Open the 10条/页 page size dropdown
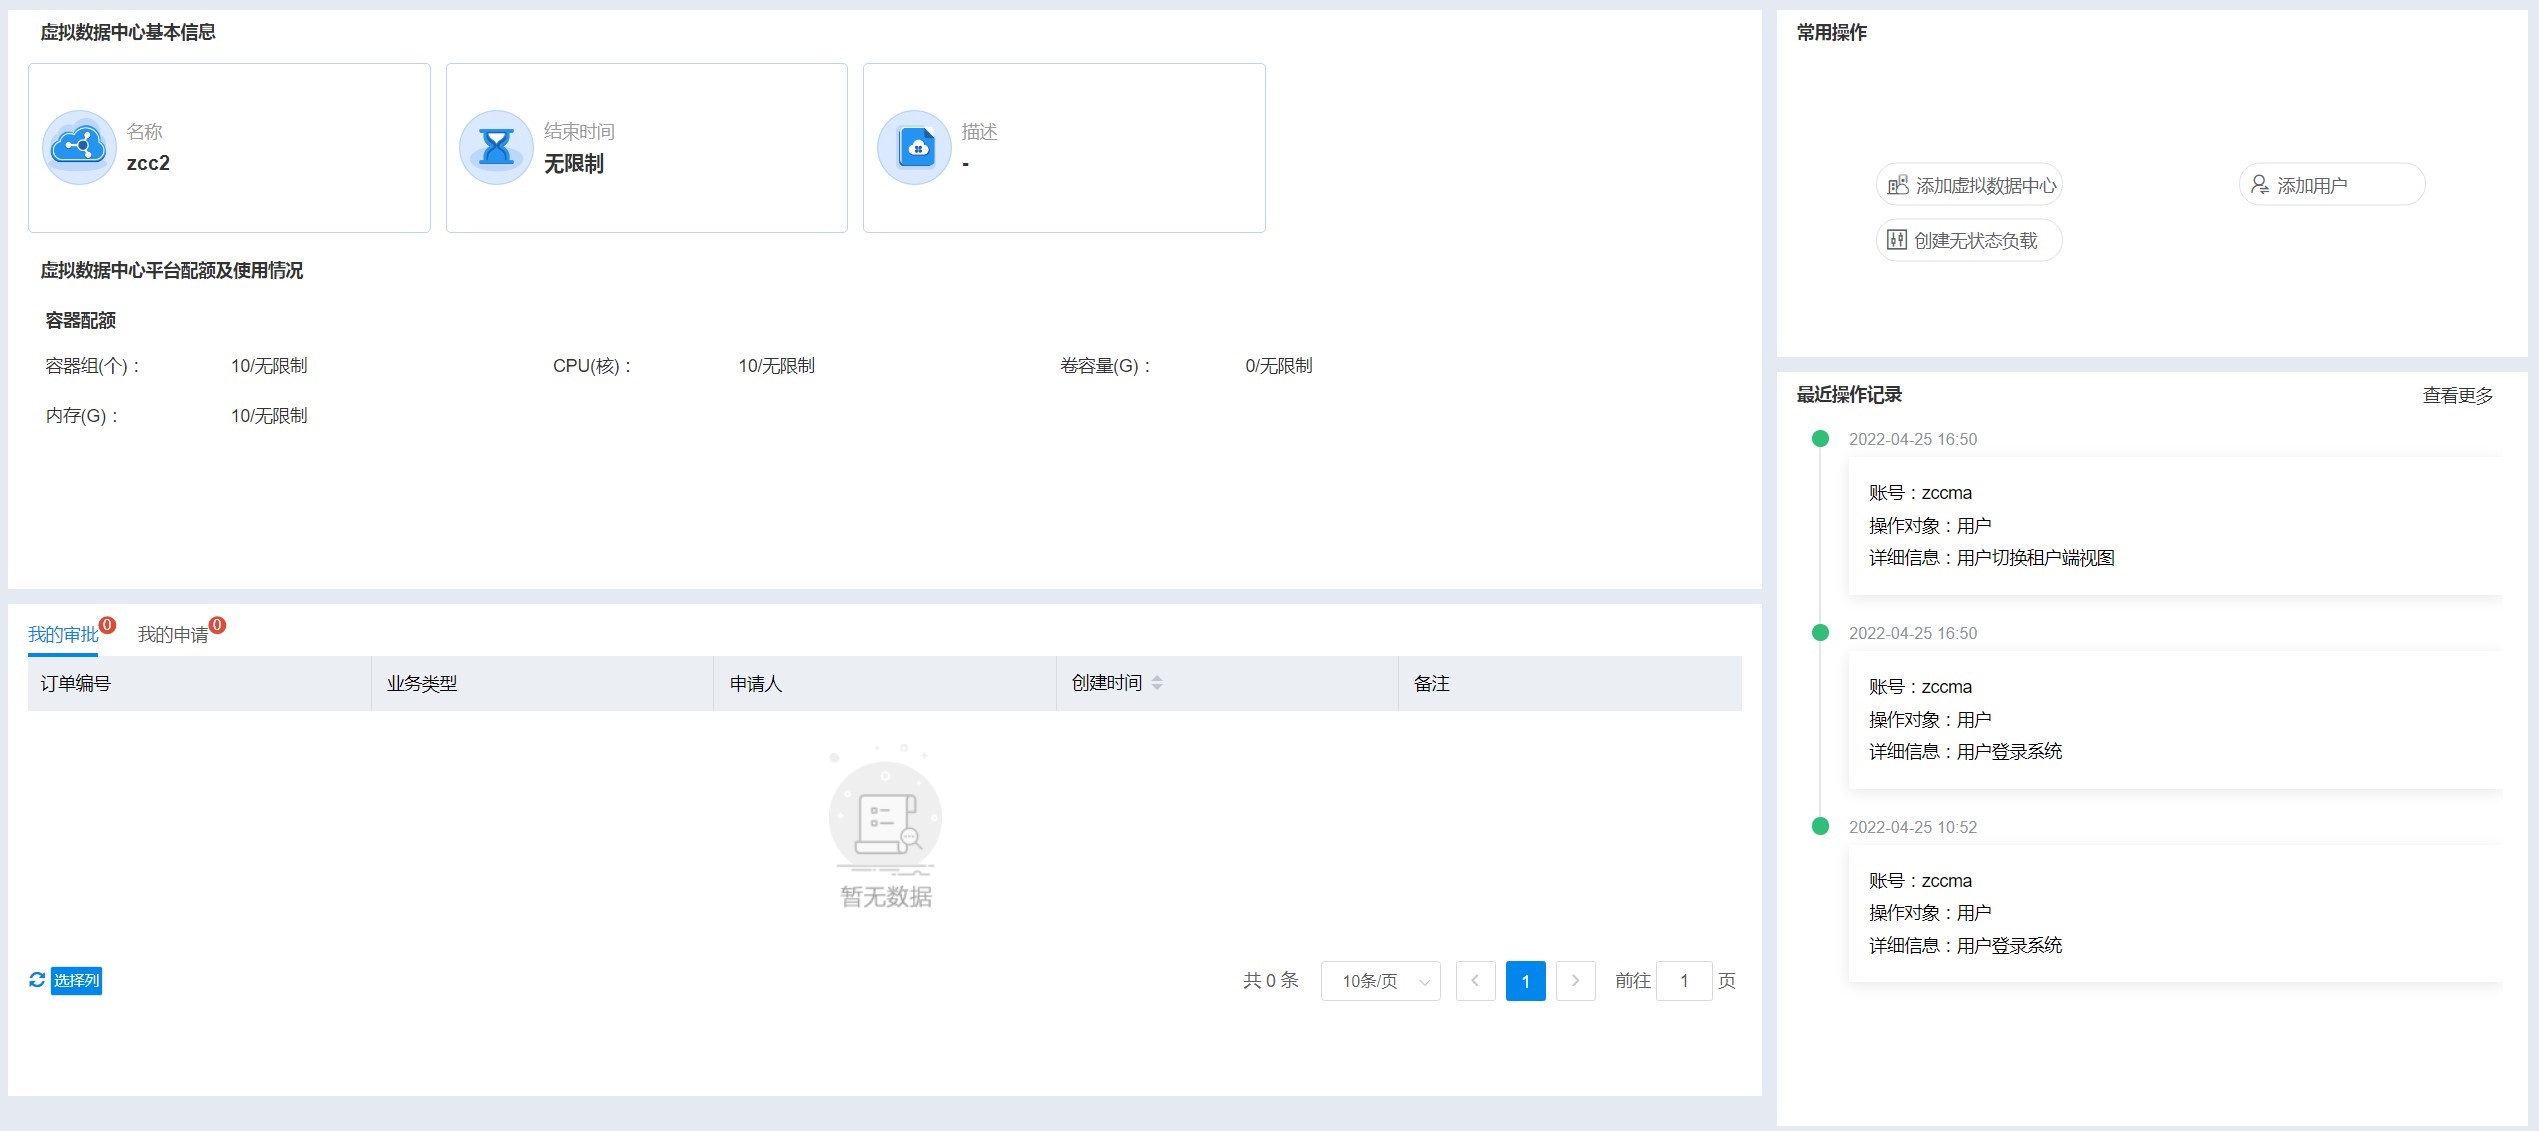 click(1380, 981)
